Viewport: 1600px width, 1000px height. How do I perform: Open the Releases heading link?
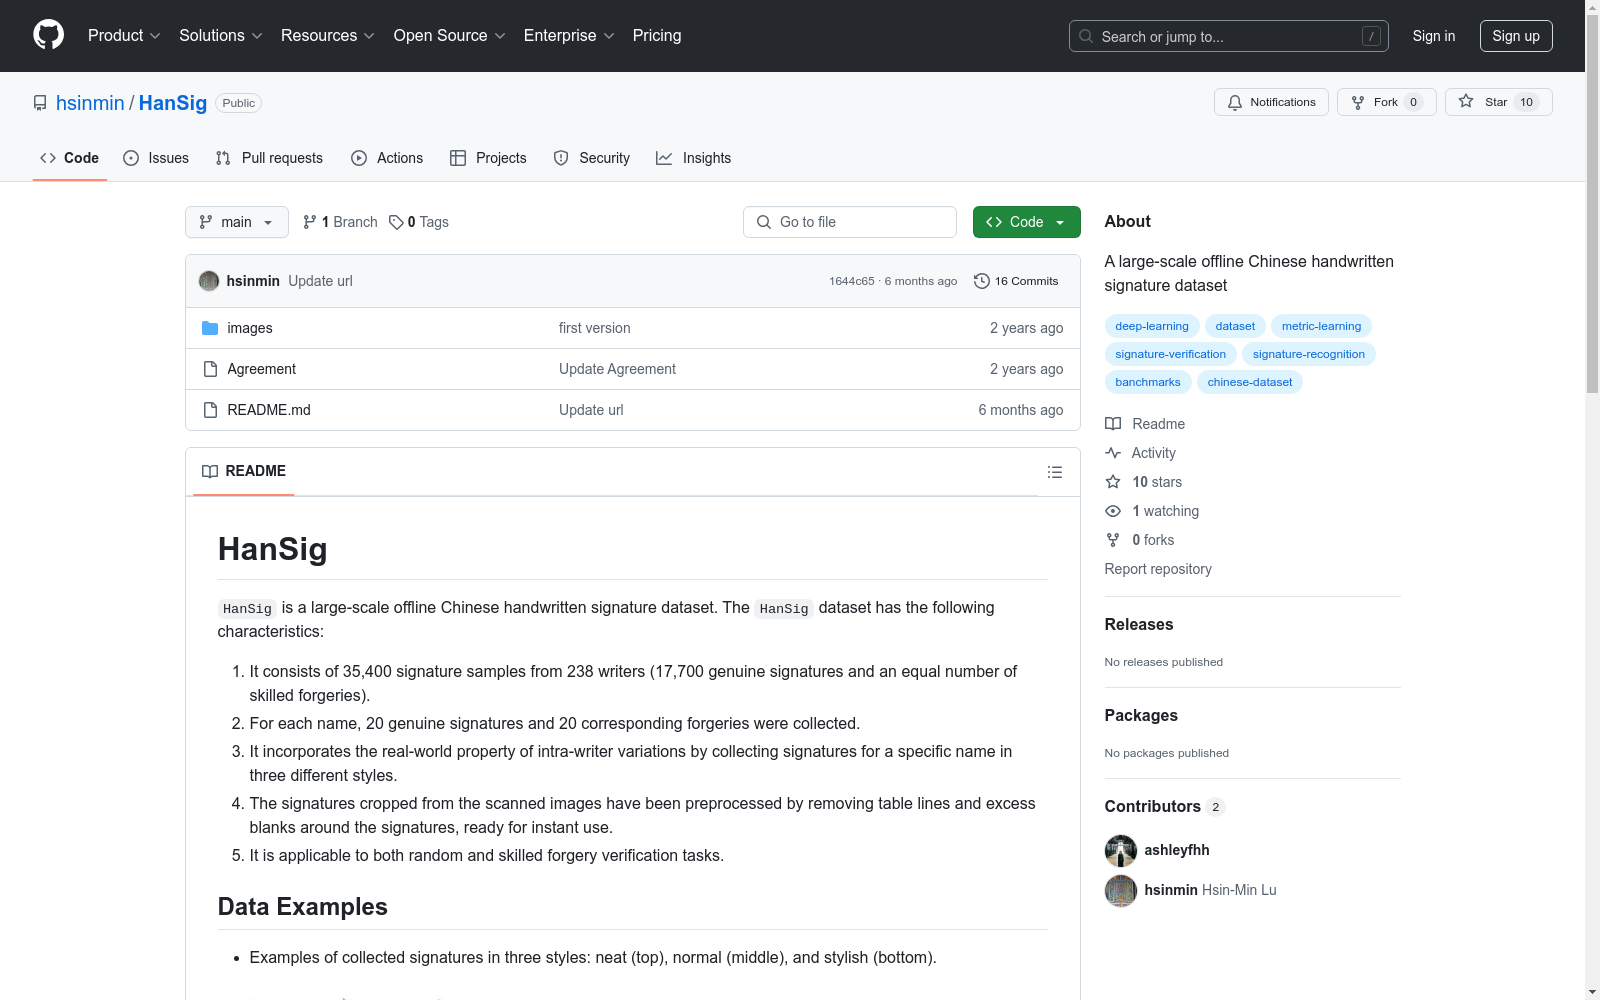coord(1139,624)
